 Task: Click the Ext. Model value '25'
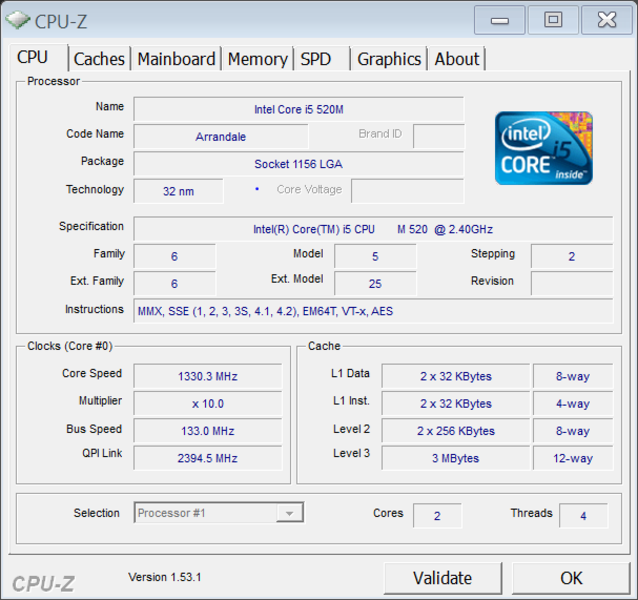(x=375, y=284)
